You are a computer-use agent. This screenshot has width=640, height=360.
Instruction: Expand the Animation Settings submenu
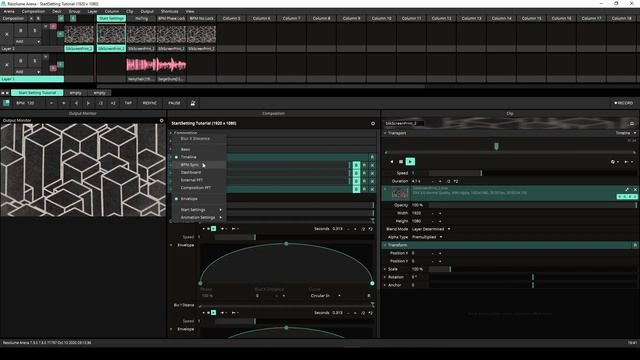coord(199,218)
